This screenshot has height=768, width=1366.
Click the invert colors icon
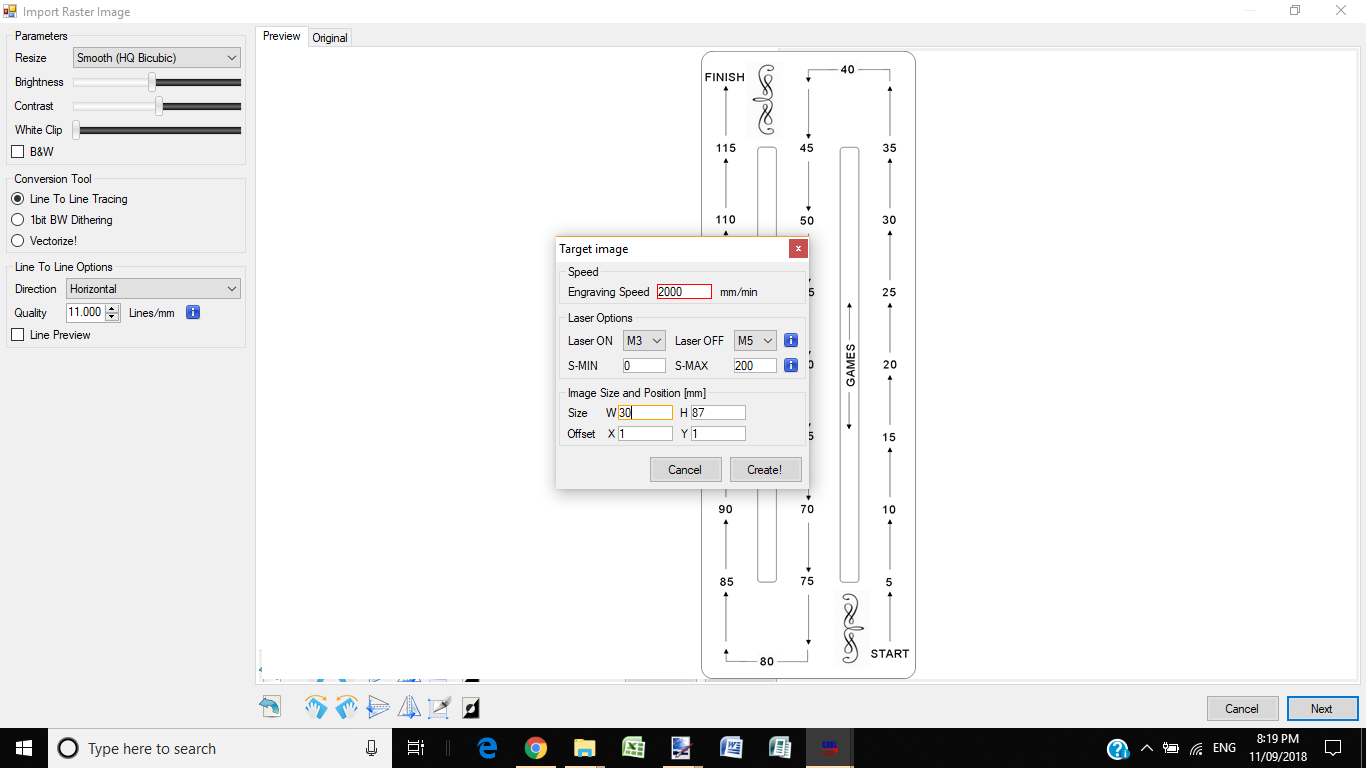[471, 707]
